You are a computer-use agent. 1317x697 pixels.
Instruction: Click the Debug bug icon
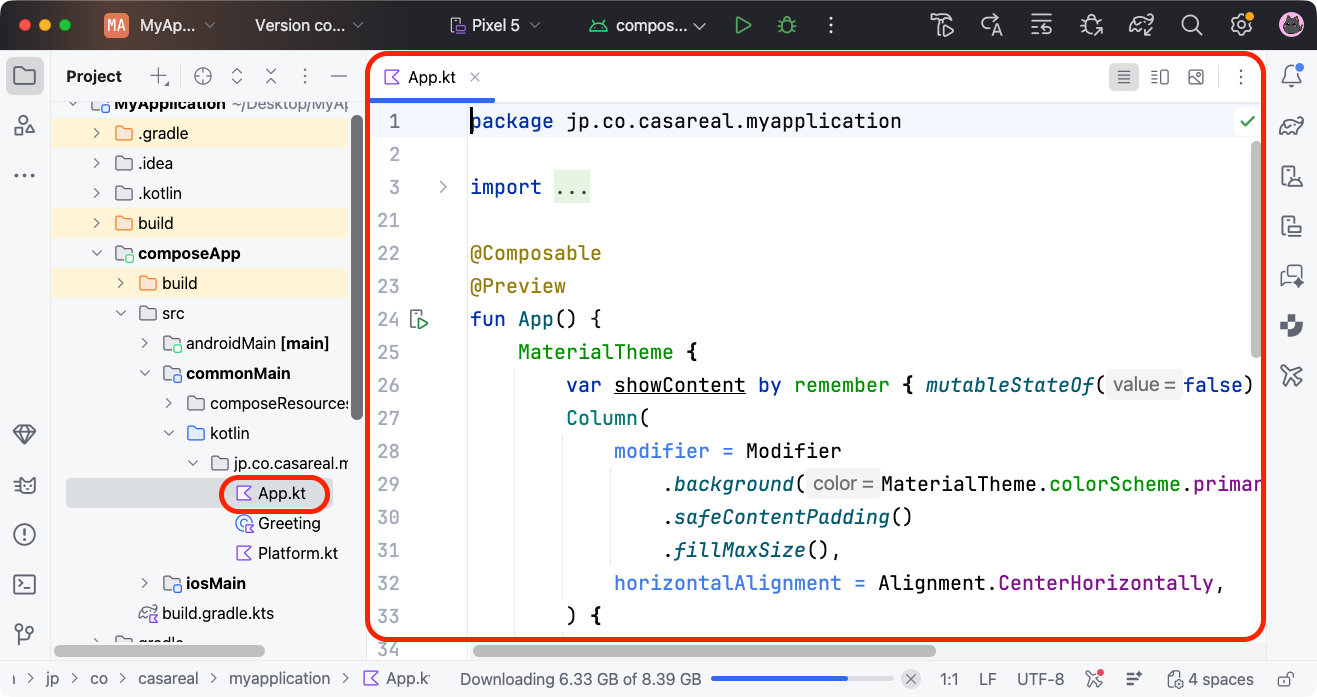(x=787, y=25)
